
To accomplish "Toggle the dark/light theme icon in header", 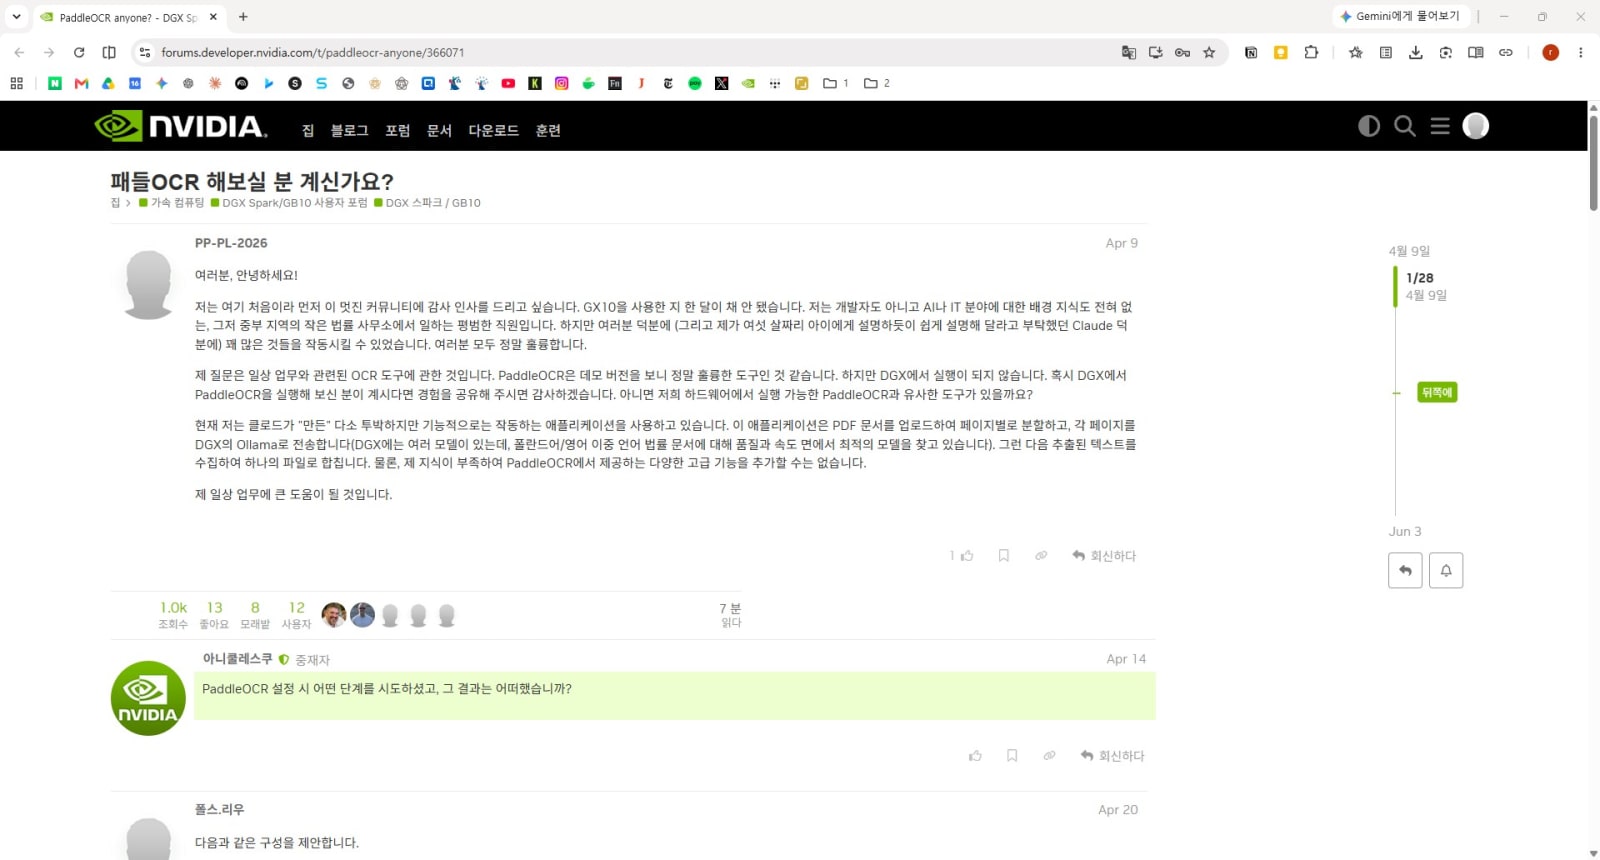I will pos(1369,126).
